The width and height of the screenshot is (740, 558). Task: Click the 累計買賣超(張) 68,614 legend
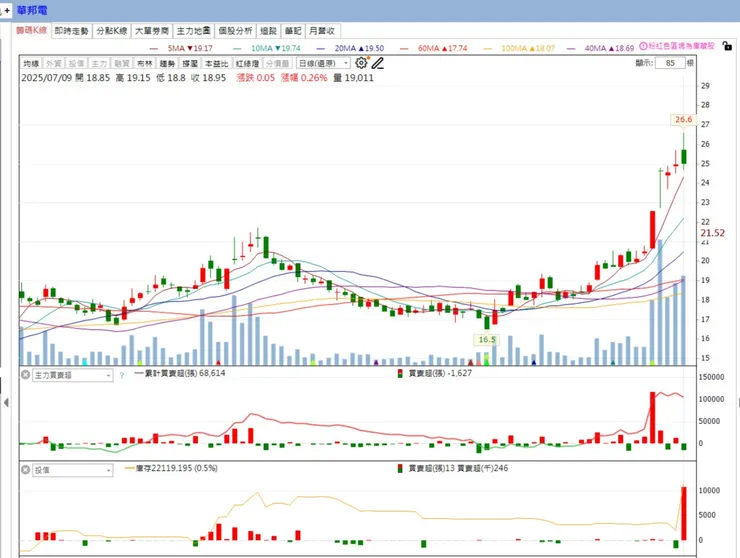[x=180, y=373]
